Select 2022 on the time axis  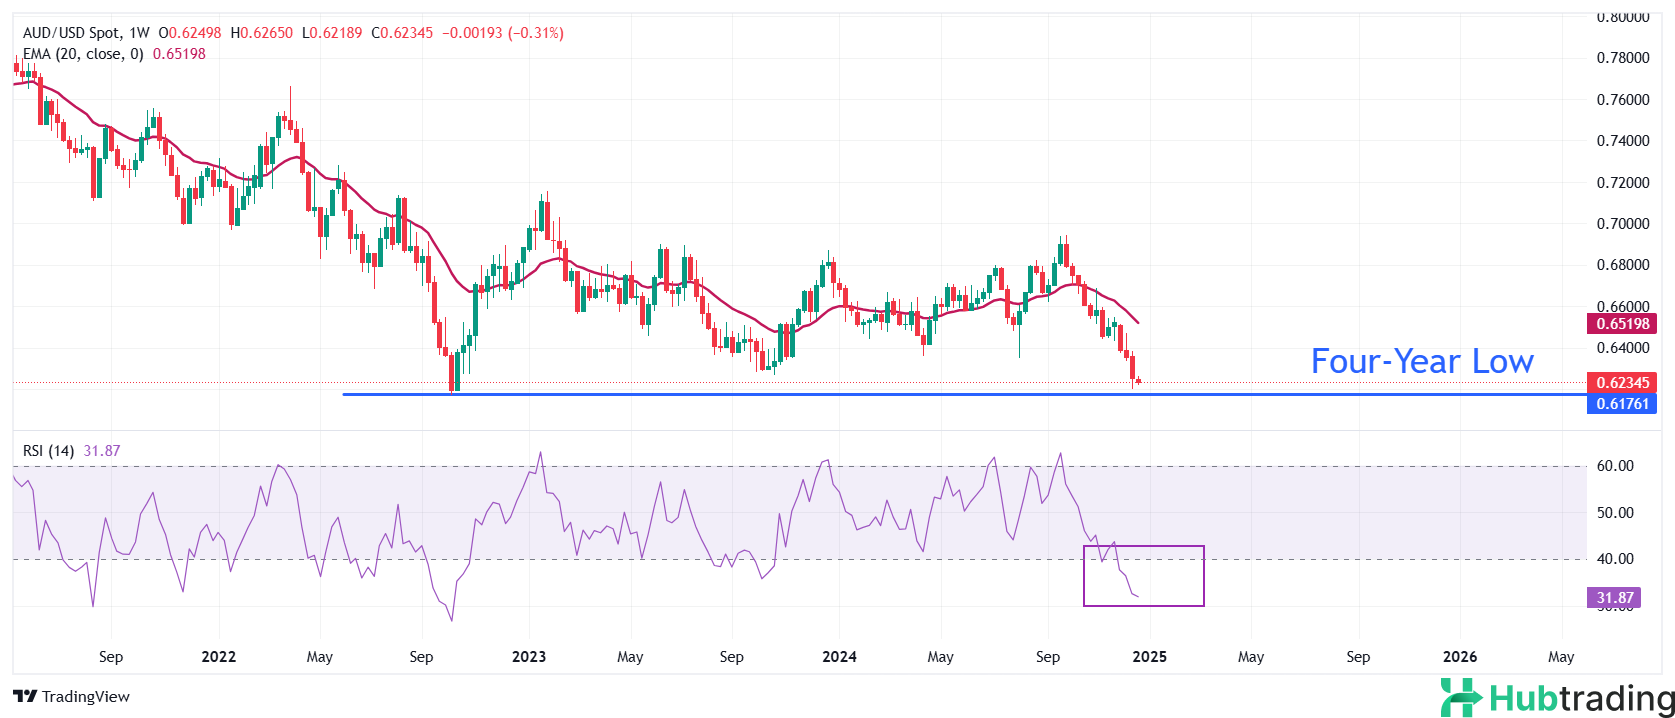click(x=218, y=657)
